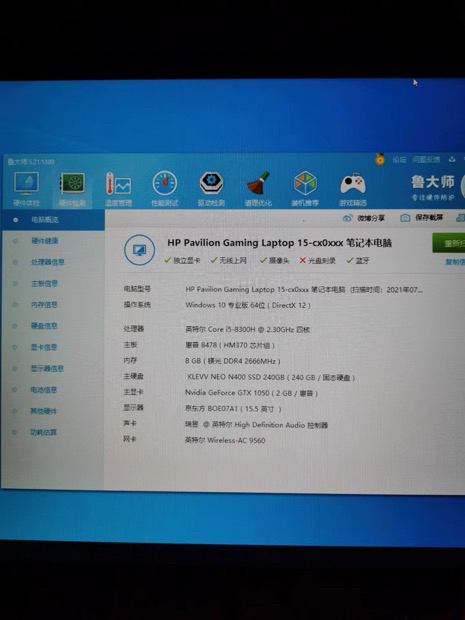Click the 处理器 row label
The height and width of the screenshot is (620, 465).
coord(133,329)
